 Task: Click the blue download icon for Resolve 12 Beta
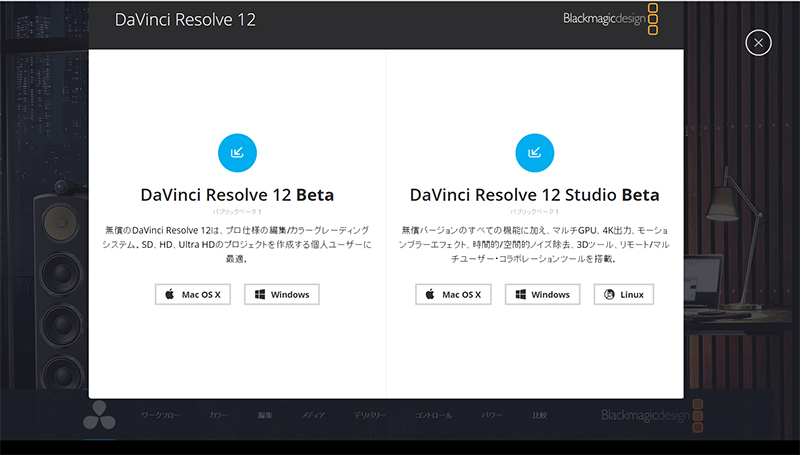tap(237, 152)
